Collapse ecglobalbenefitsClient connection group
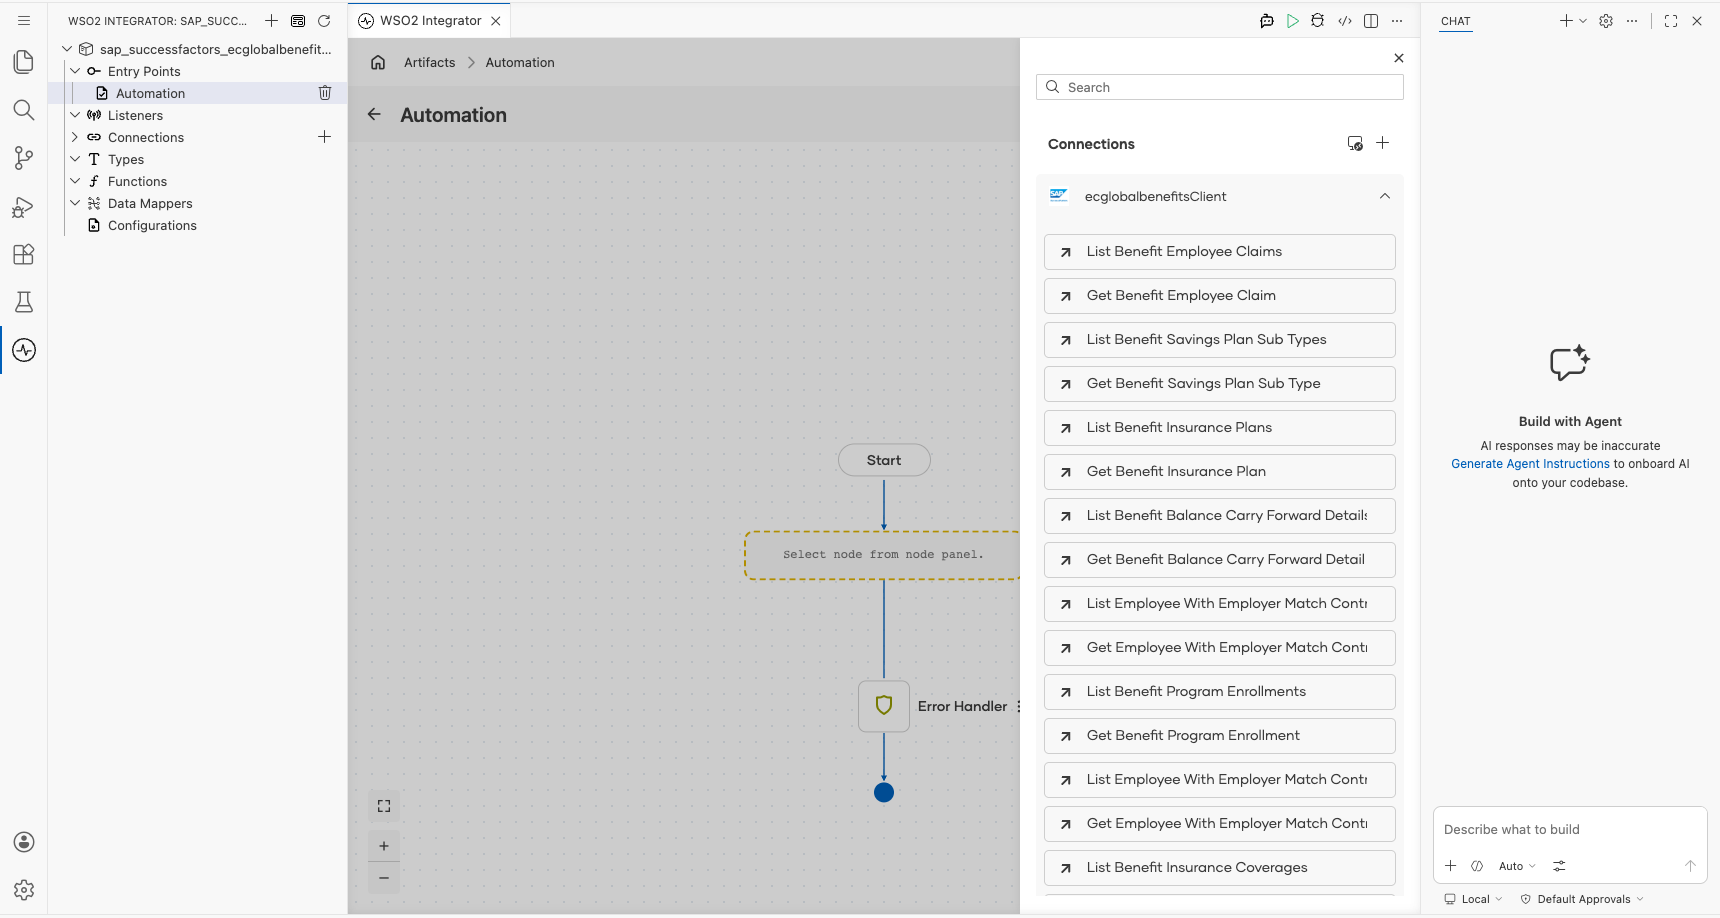The image size is (1720, 918). [x=1385, y=196]
